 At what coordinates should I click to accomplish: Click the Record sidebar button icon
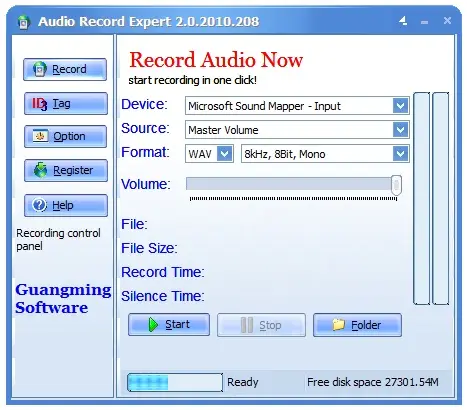click(40, 69)
